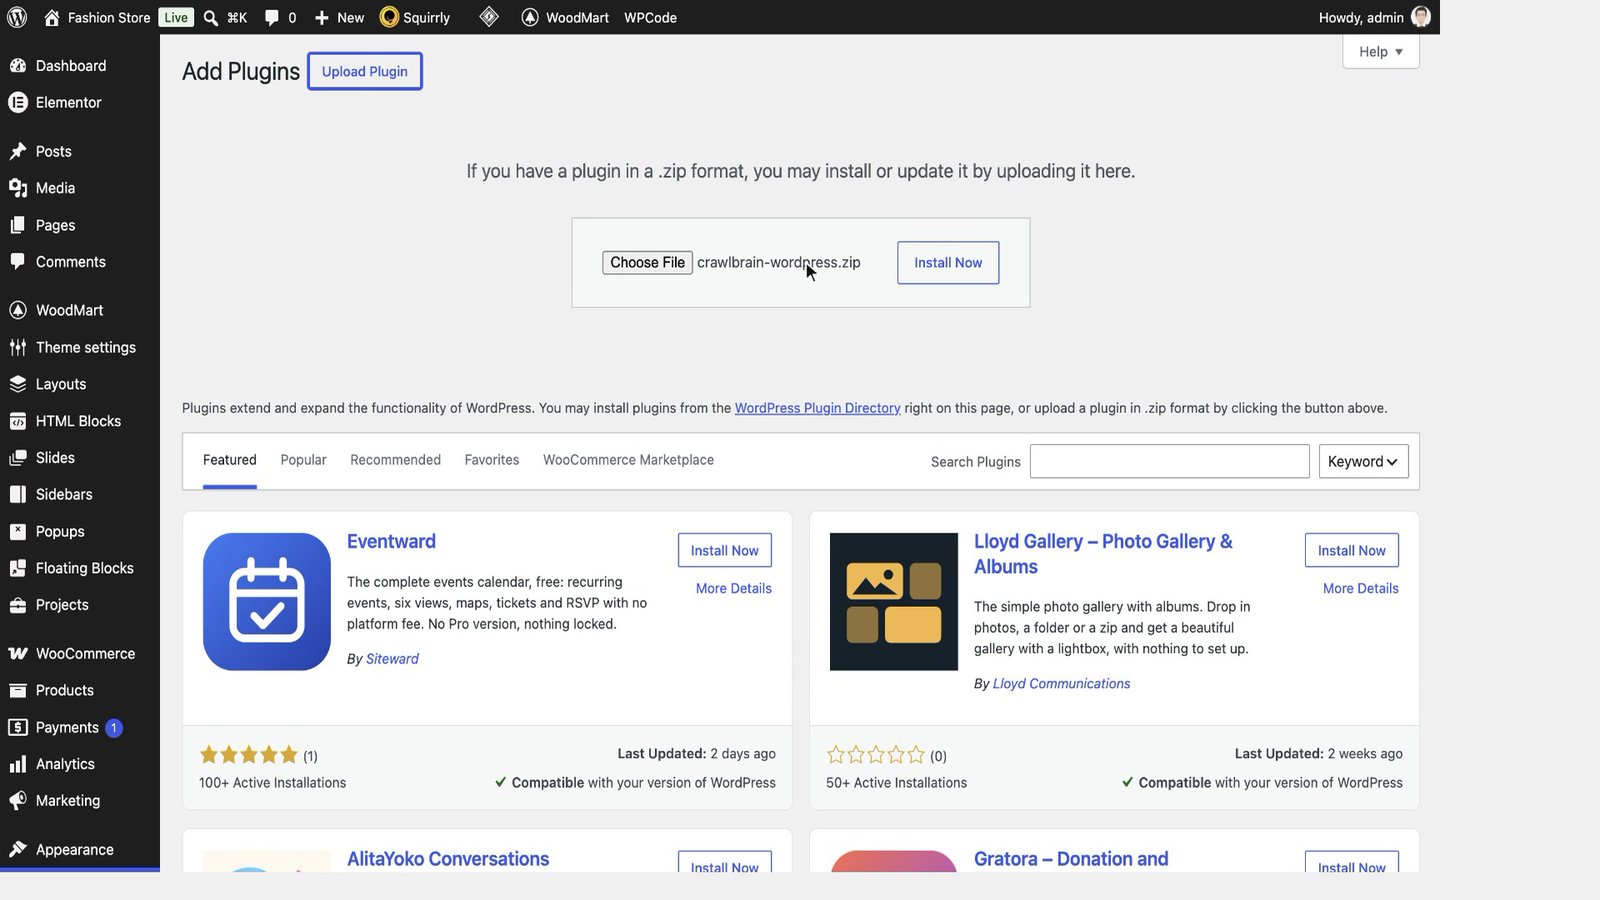Screen dimensions: 1600x900
Task: Open the comments bubble icon in admin bar
Action: [x=272, y=17]
